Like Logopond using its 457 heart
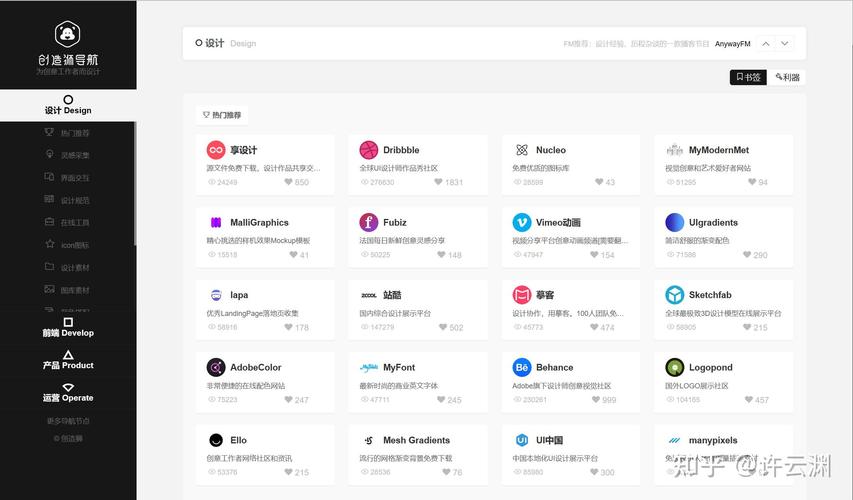The height and width of the screenshot is (500, 853). [749, 399]
